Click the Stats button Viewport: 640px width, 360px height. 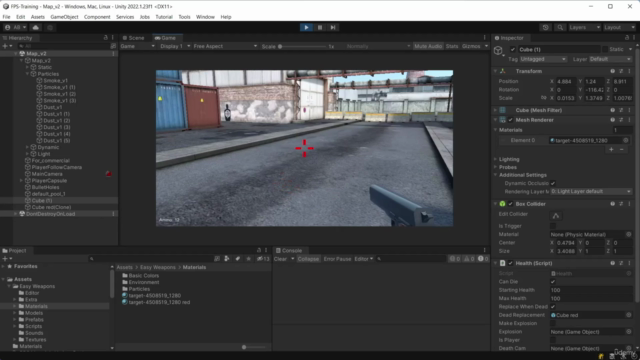tap(452, 46)
